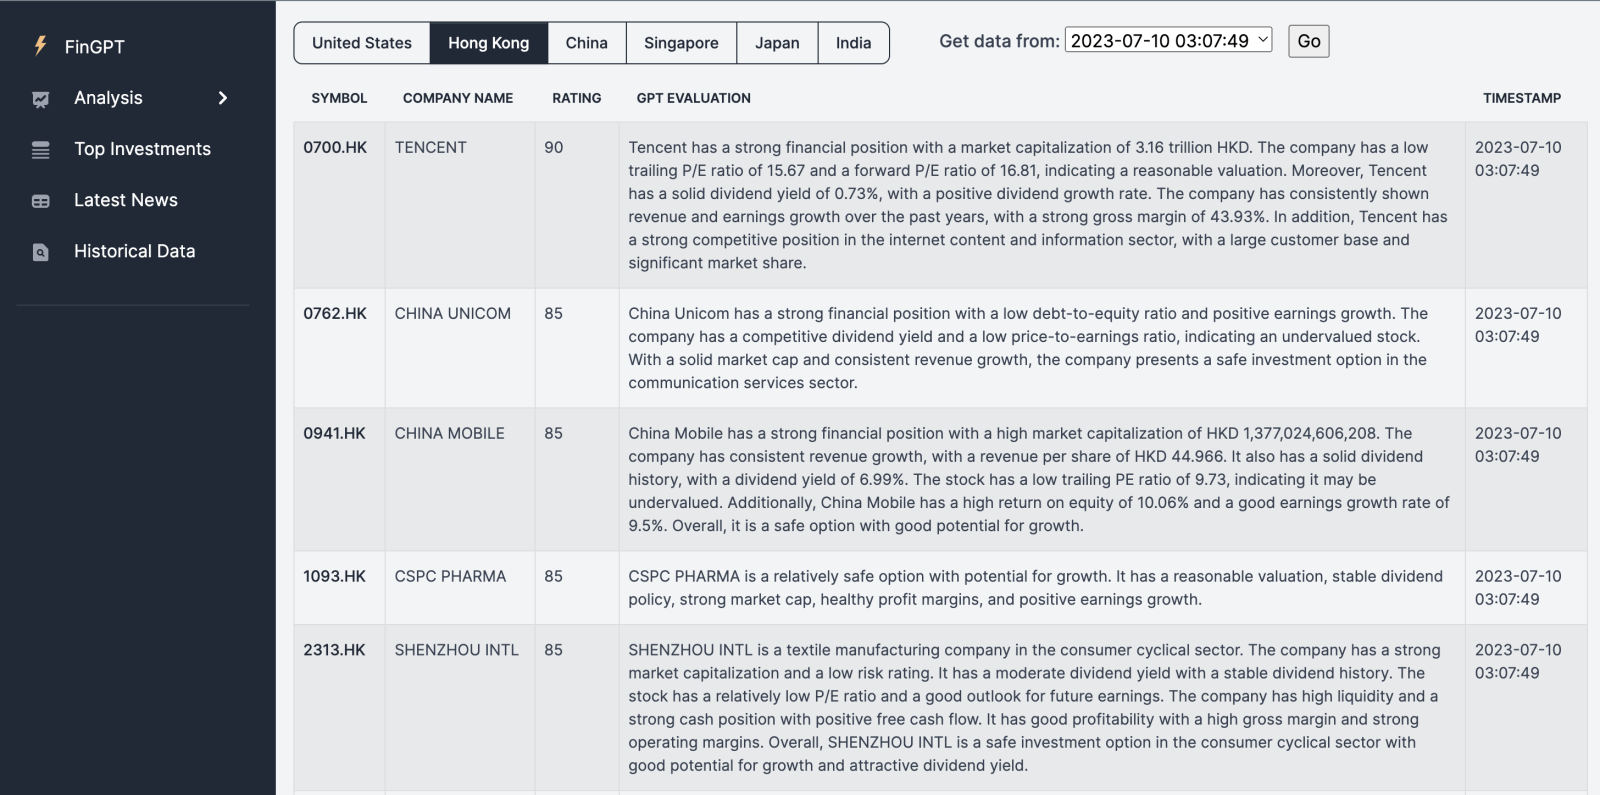
Task: Choose the Japan tab
Action: coord(777,43)
